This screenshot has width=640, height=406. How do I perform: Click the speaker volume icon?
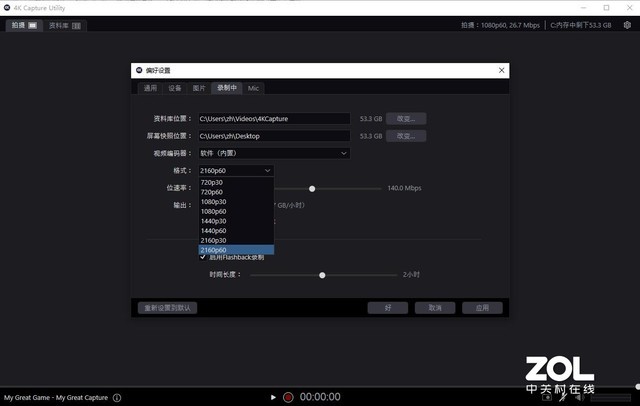pyautogui.click(x=580, y=397)
